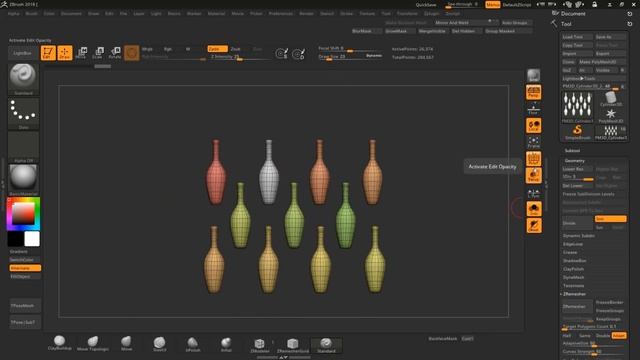Toggle the Transp transparency button

pyautogui.click(x=533, y=175)
